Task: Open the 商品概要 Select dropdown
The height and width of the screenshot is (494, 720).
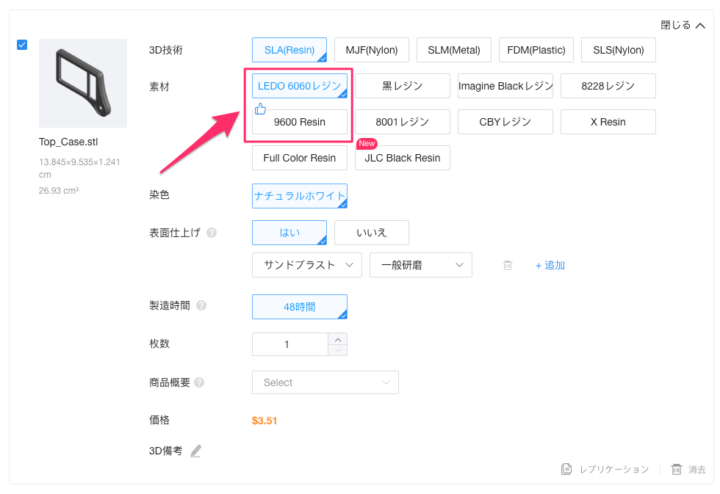Action: click(x=325, y=382)
